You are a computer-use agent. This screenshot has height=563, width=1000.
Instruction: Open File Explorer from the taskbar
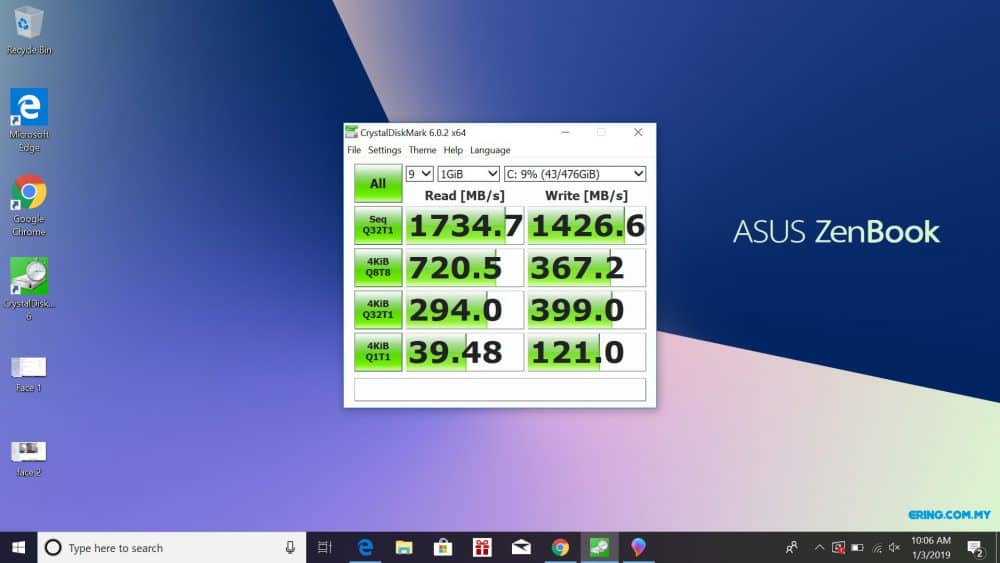tap(404, 548)
